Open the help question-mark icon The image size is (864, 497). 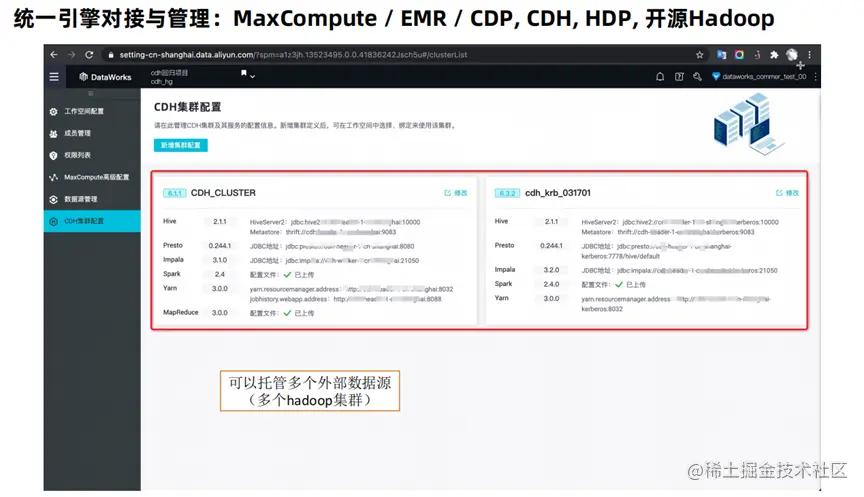click(679, 77)
